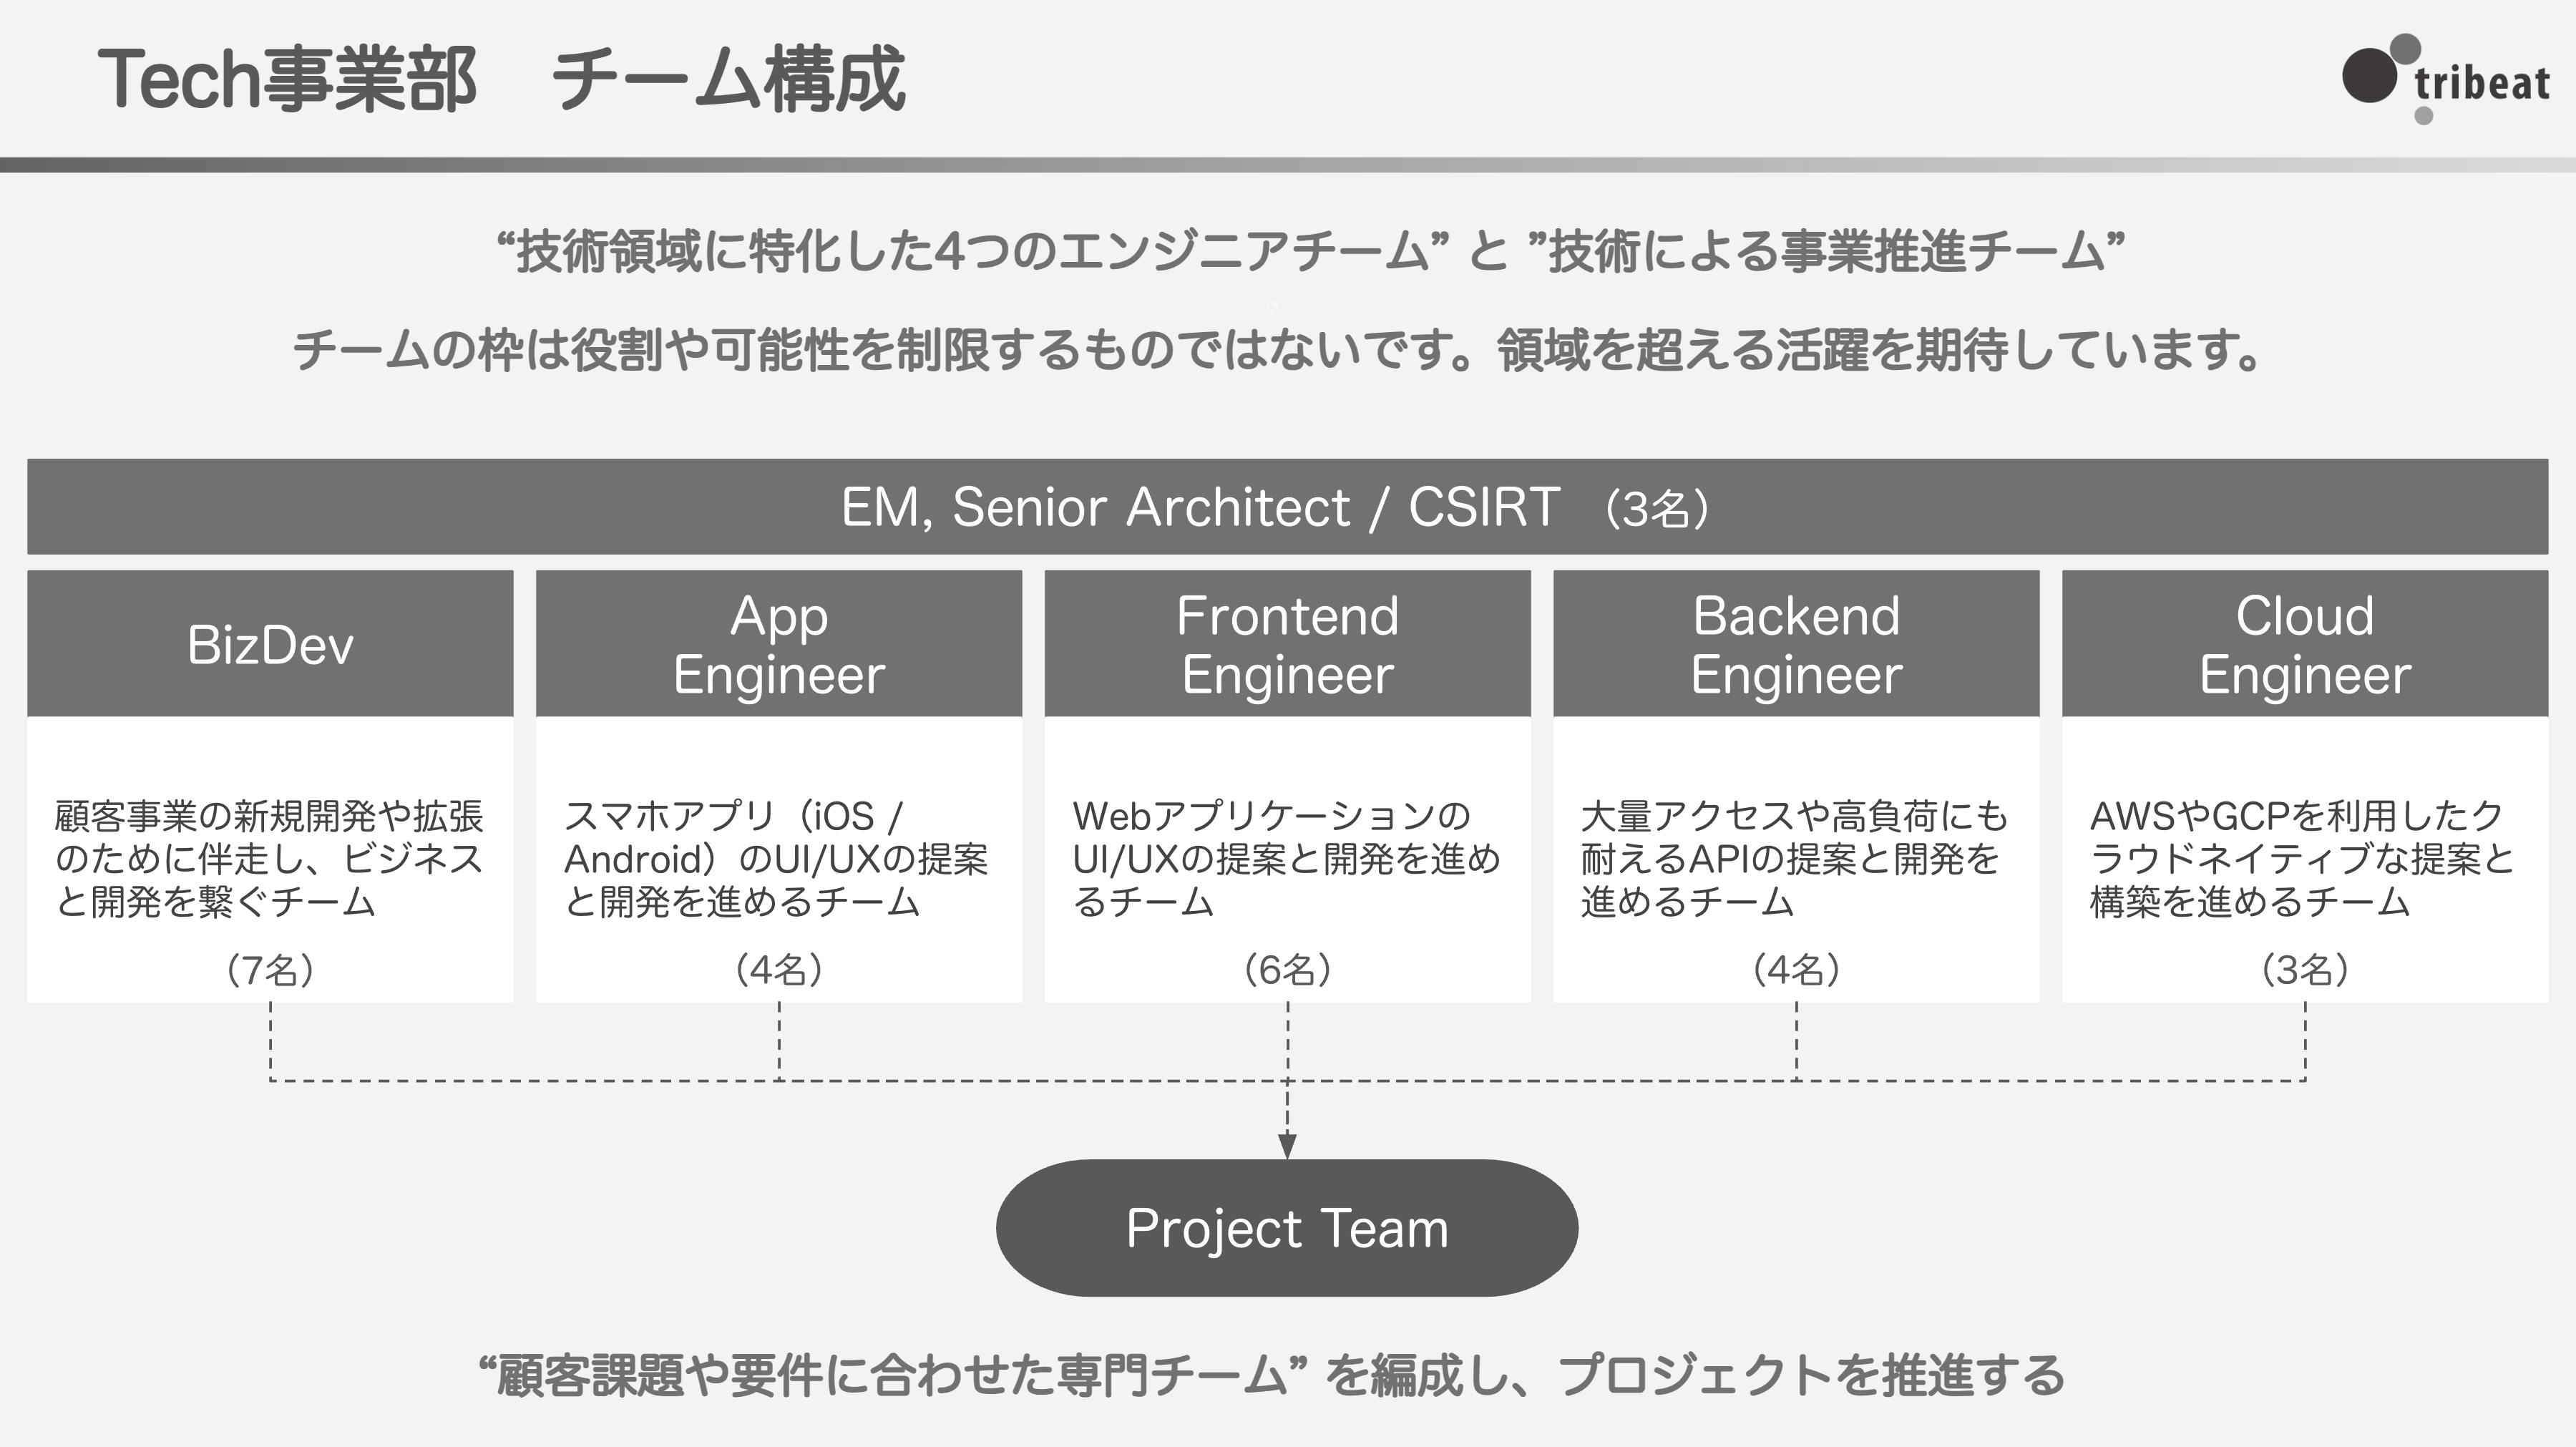Click the subtitle line starting with “技術領域に特化した

pyautogui.click(x=1310, y=251)
